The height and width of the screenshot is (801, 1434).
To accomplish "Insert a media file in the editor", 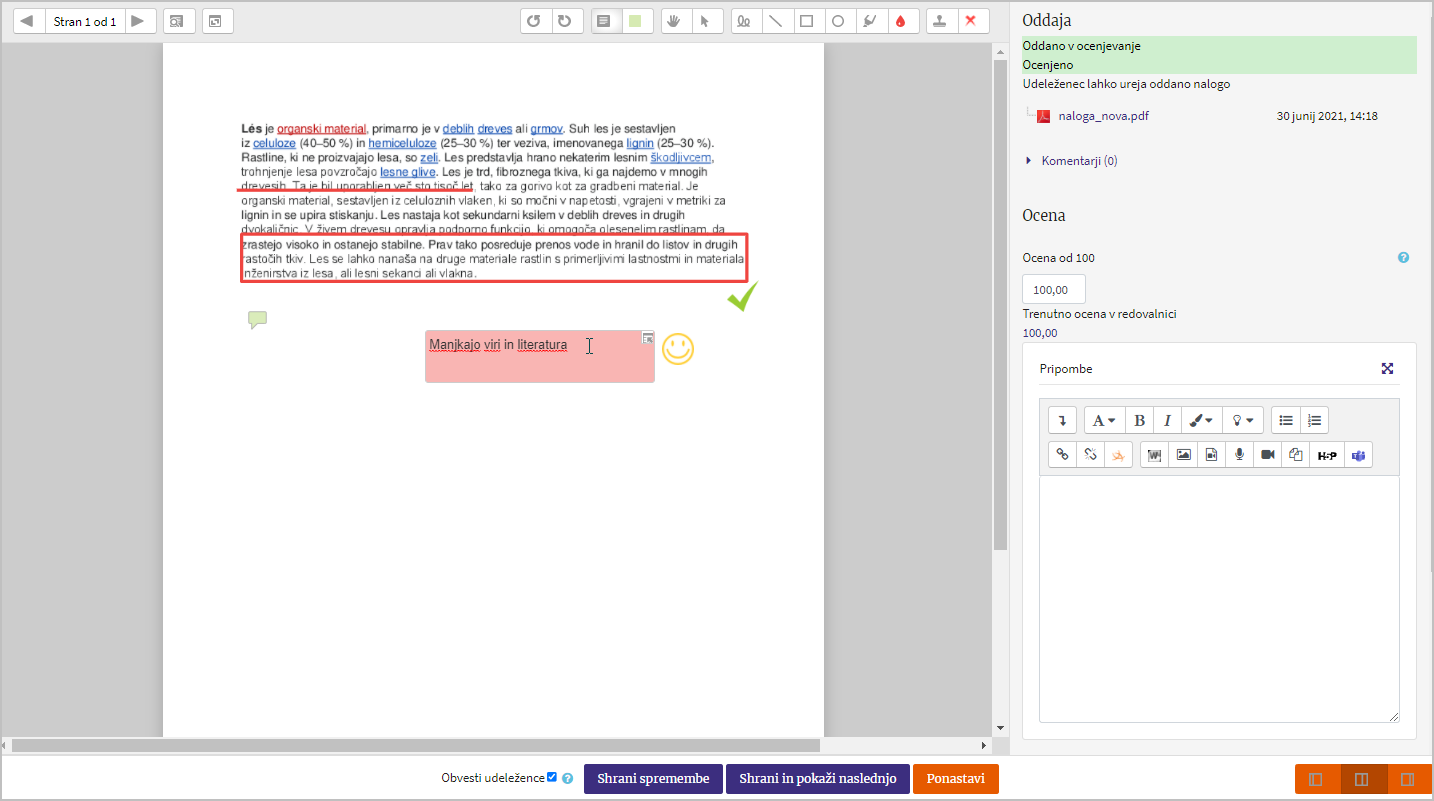I will tap(1211, 455).
